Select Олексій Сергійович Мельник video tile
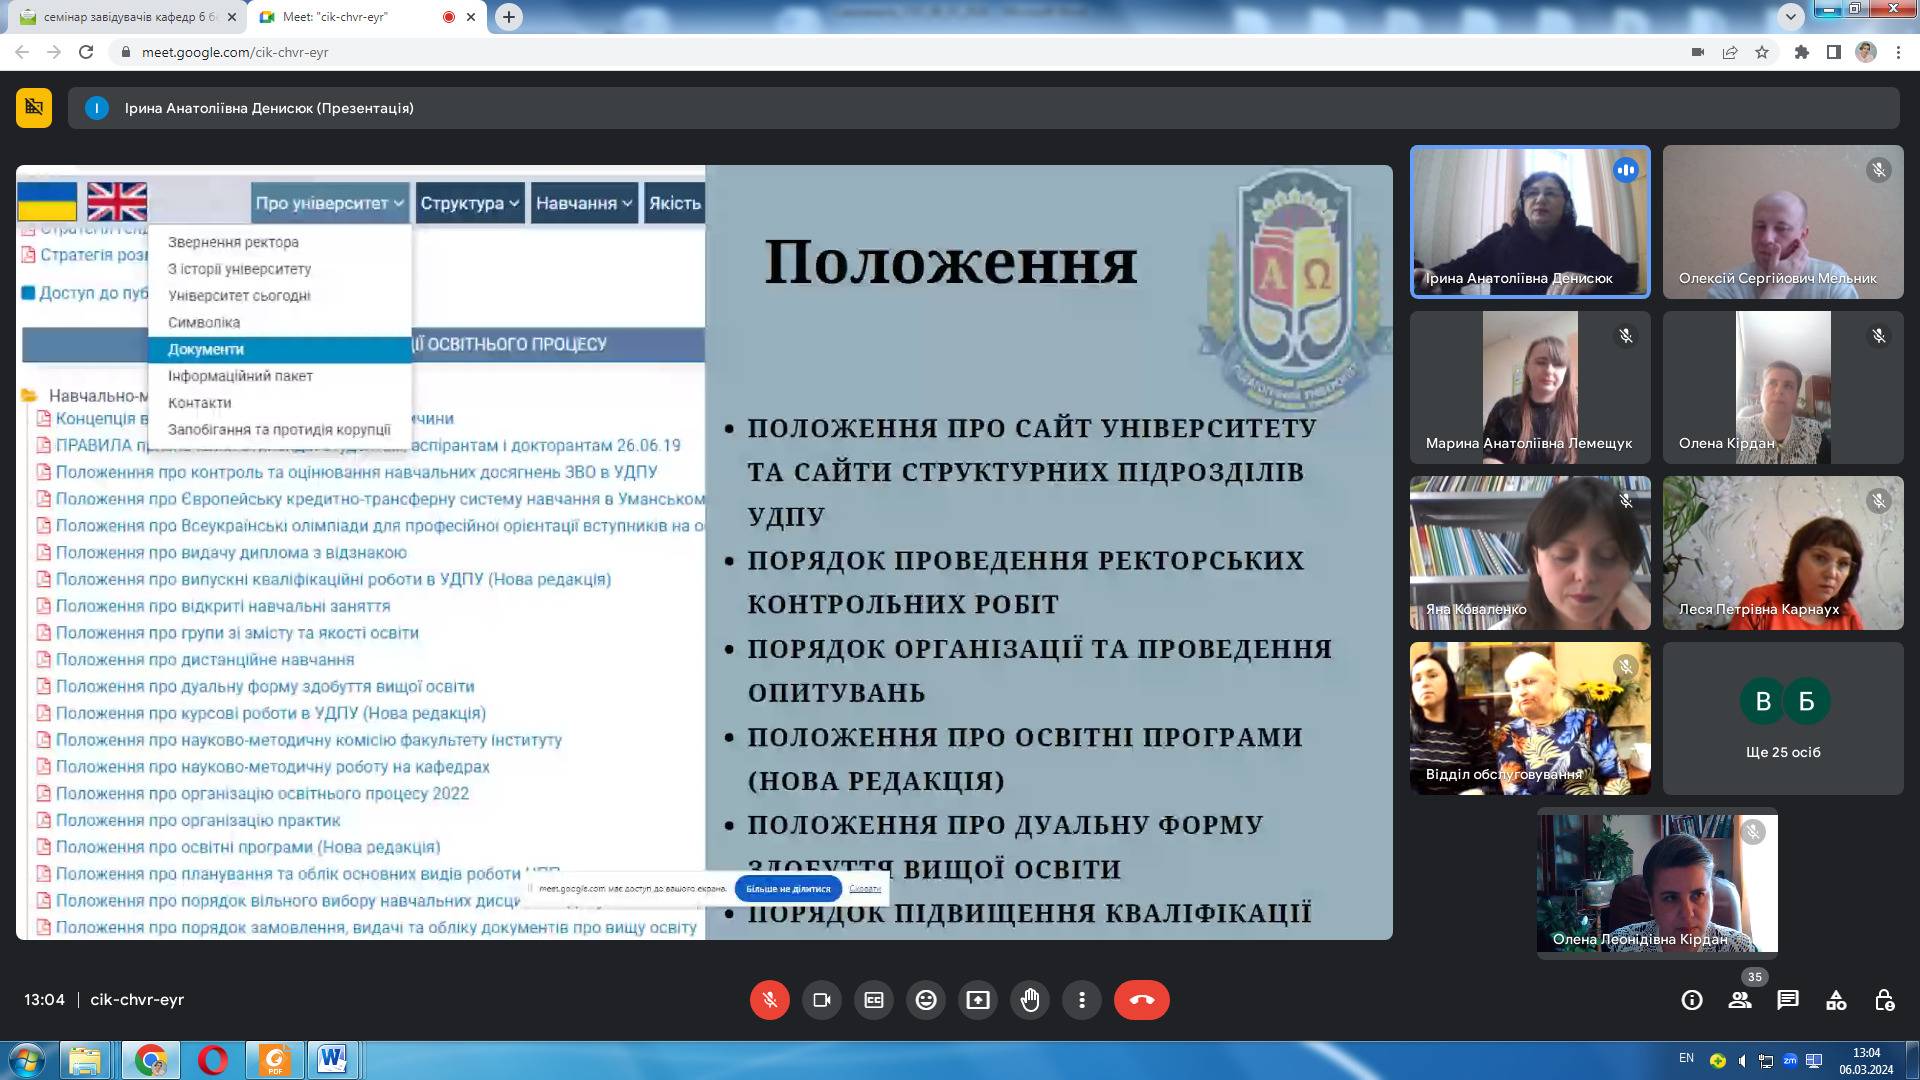1920x1080 pixels. pyautogui.click(x=1783, y=222)
